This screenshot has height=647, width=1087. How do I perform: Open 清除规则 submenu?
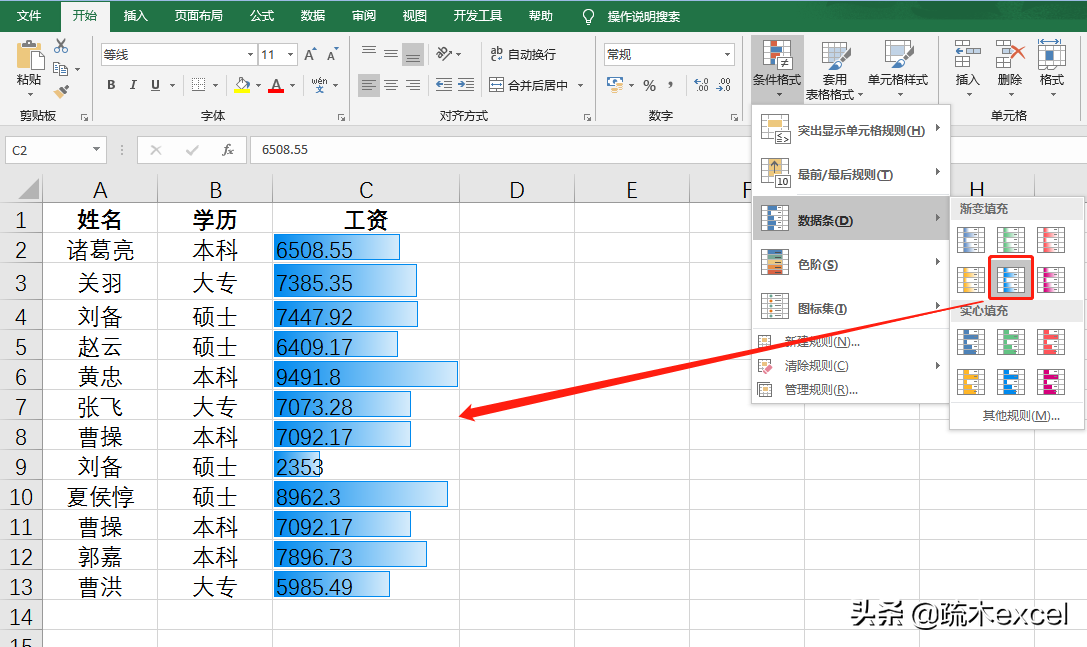point(851,365)
